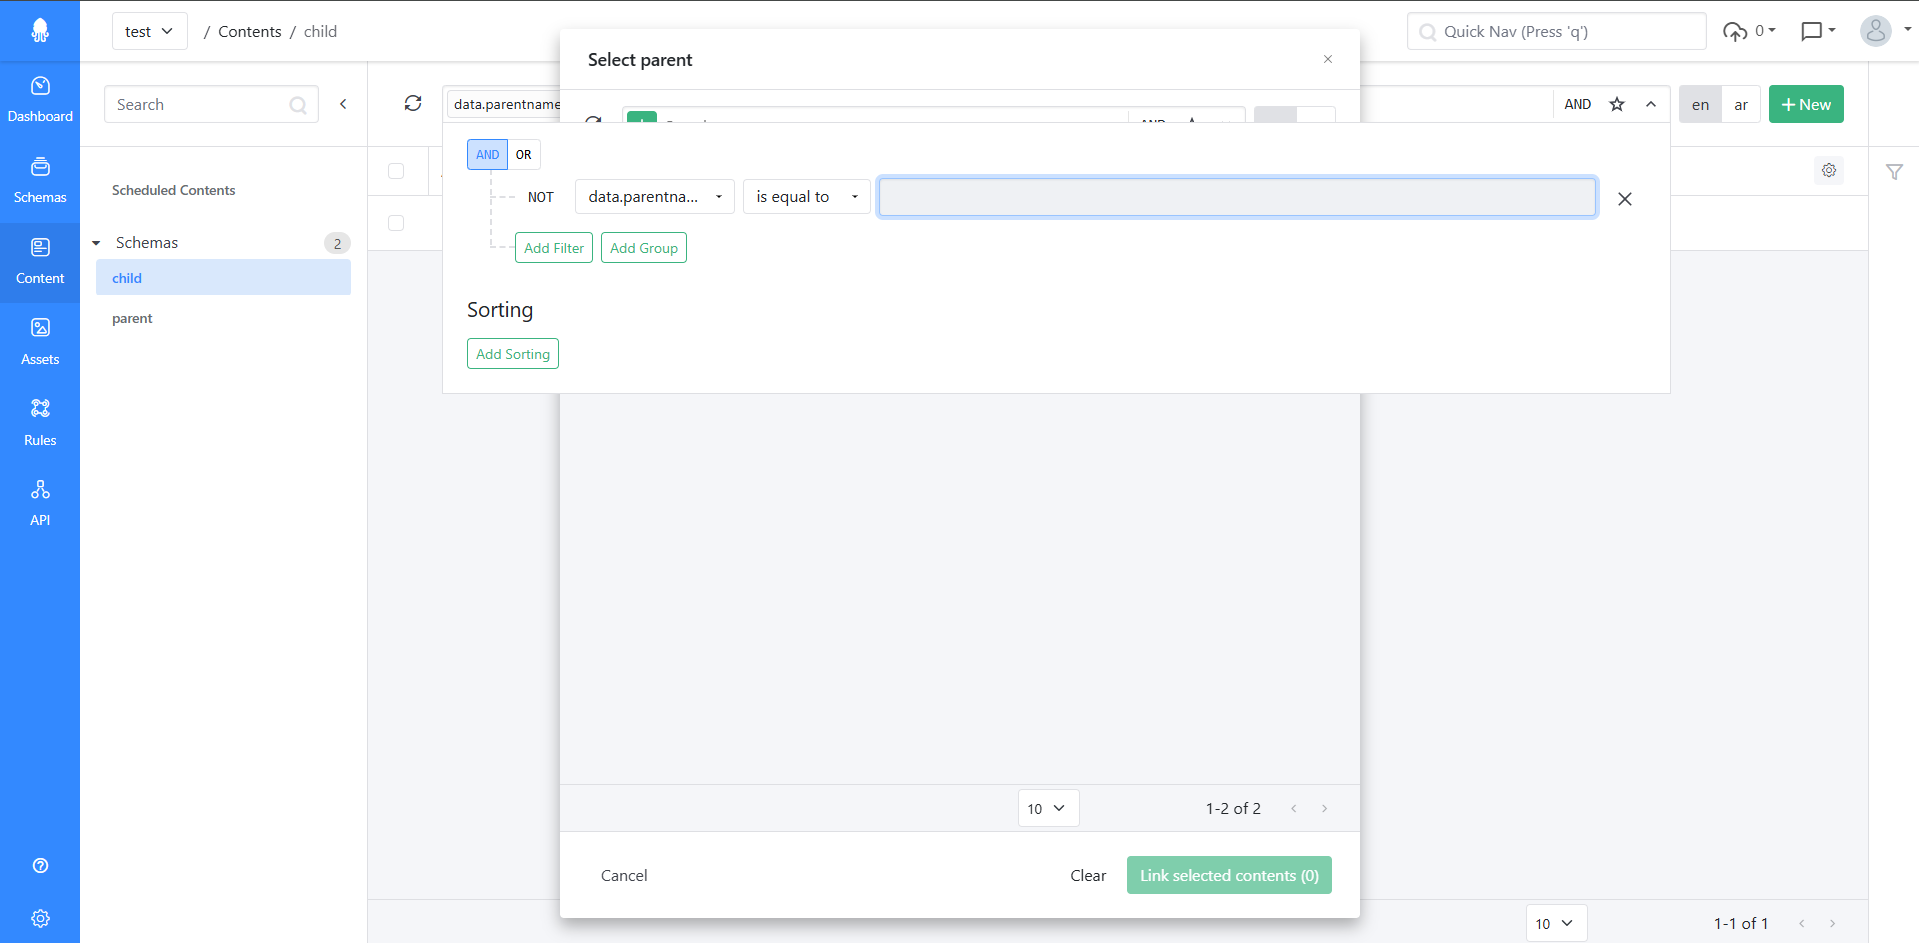Open the Assets section
The width and height of the screenshot is (1919, 943).
point(40,341)
